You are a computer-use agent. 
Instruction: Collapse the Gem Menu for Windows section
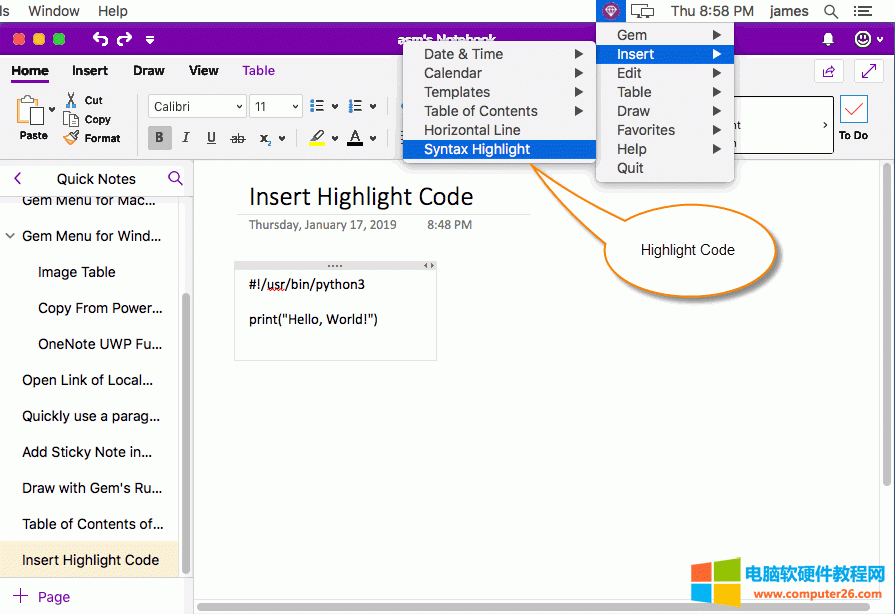(10, 236)
